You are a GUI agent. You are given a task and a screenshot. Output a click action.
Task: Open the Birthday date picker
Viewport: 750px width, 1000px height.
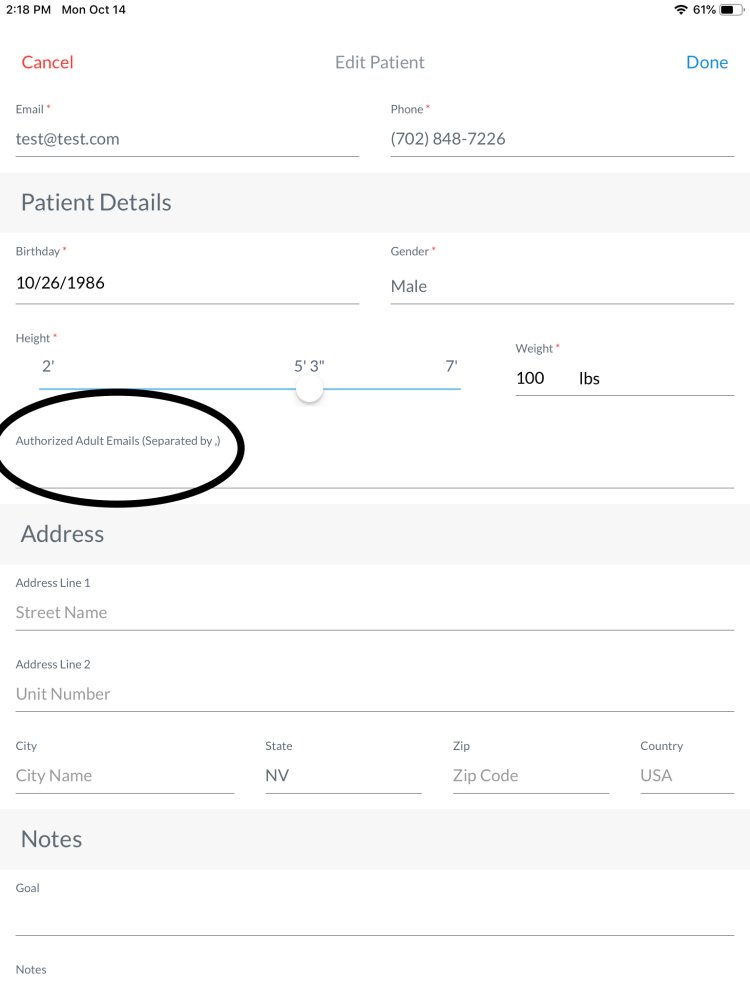coord(187,283)
